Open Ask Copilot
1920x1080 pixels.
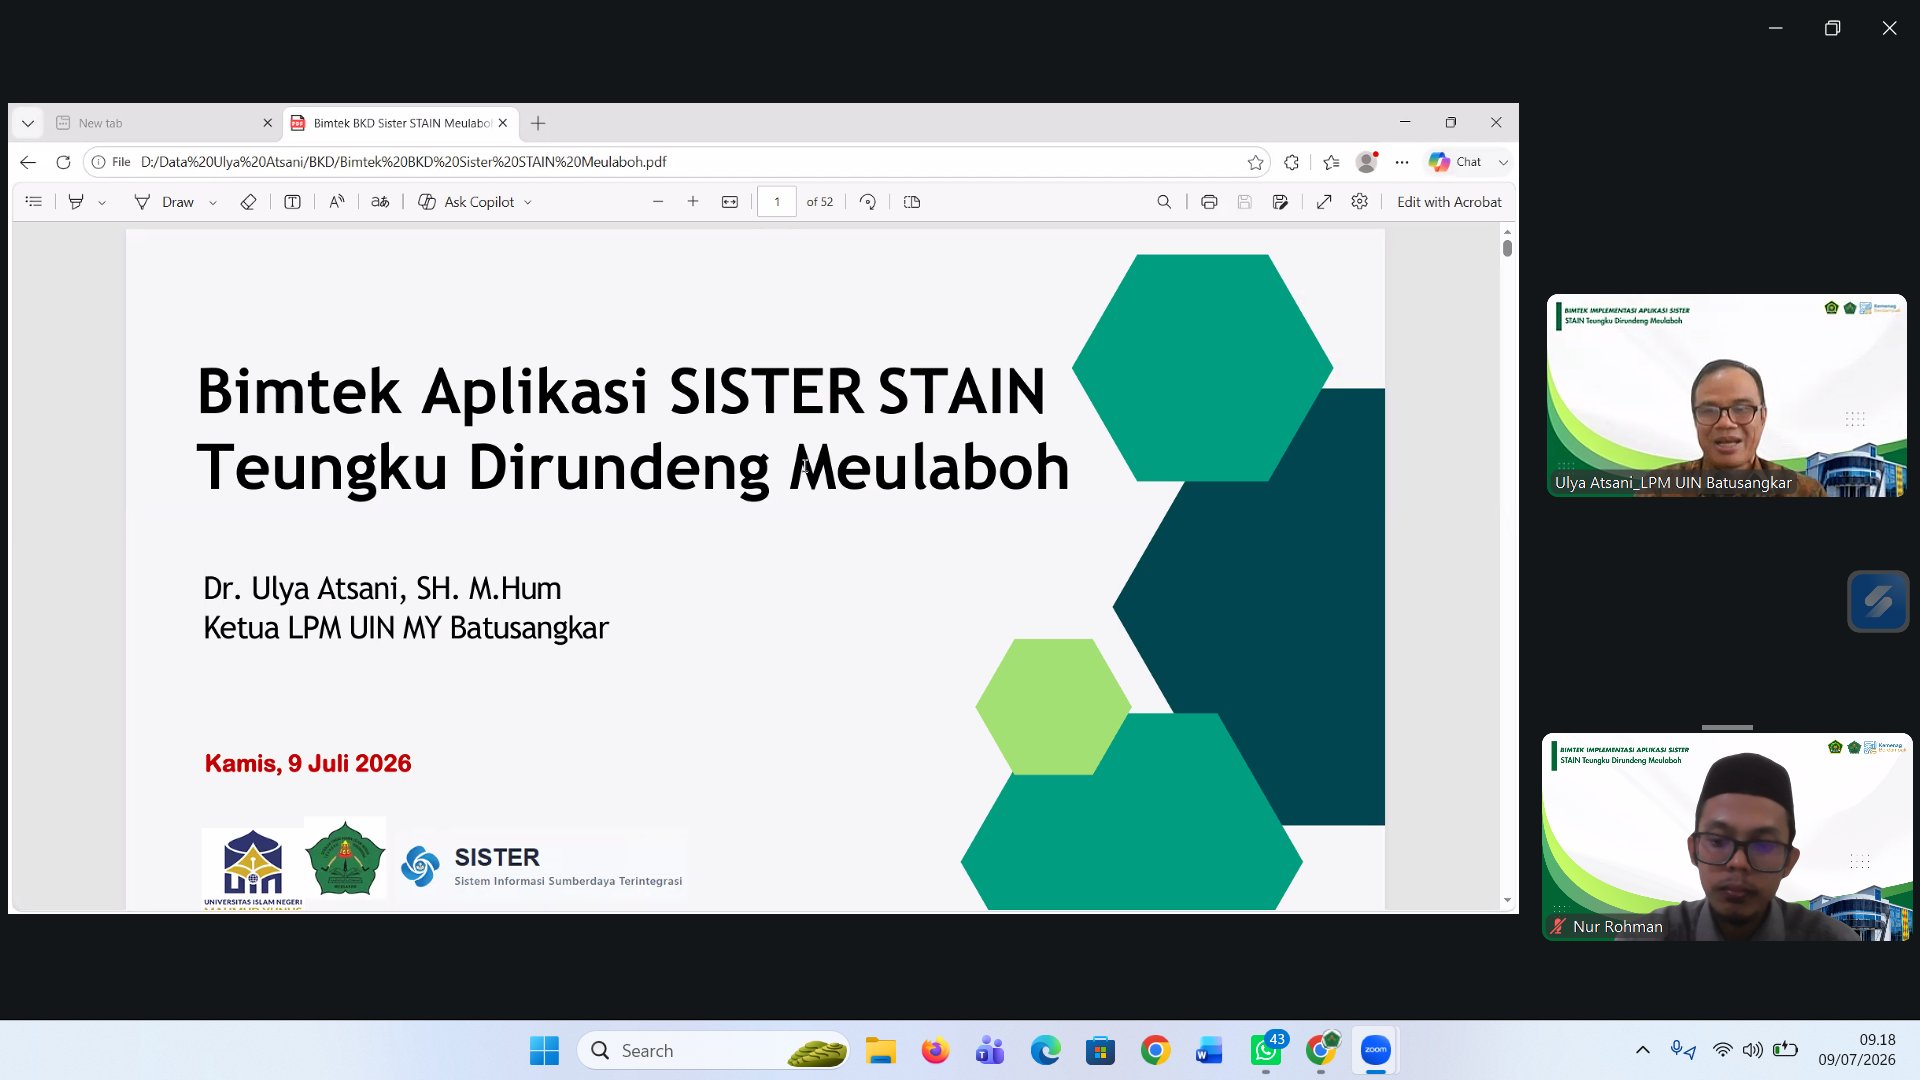(466, 202)
